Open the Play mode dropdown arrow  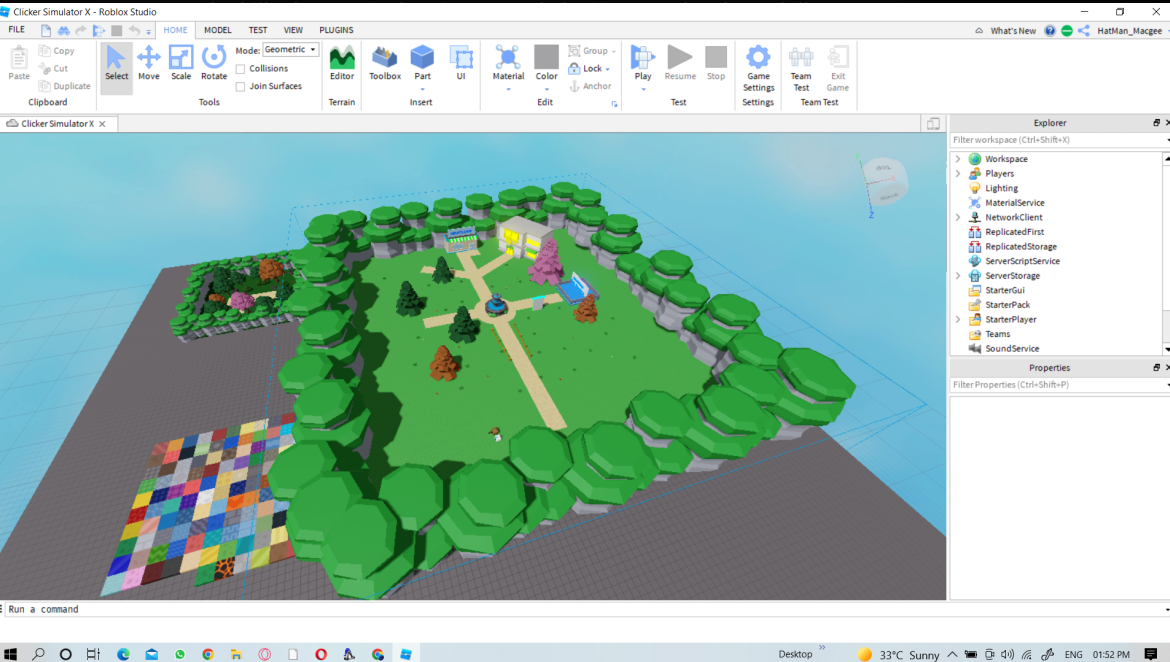[x=642, y=90]
